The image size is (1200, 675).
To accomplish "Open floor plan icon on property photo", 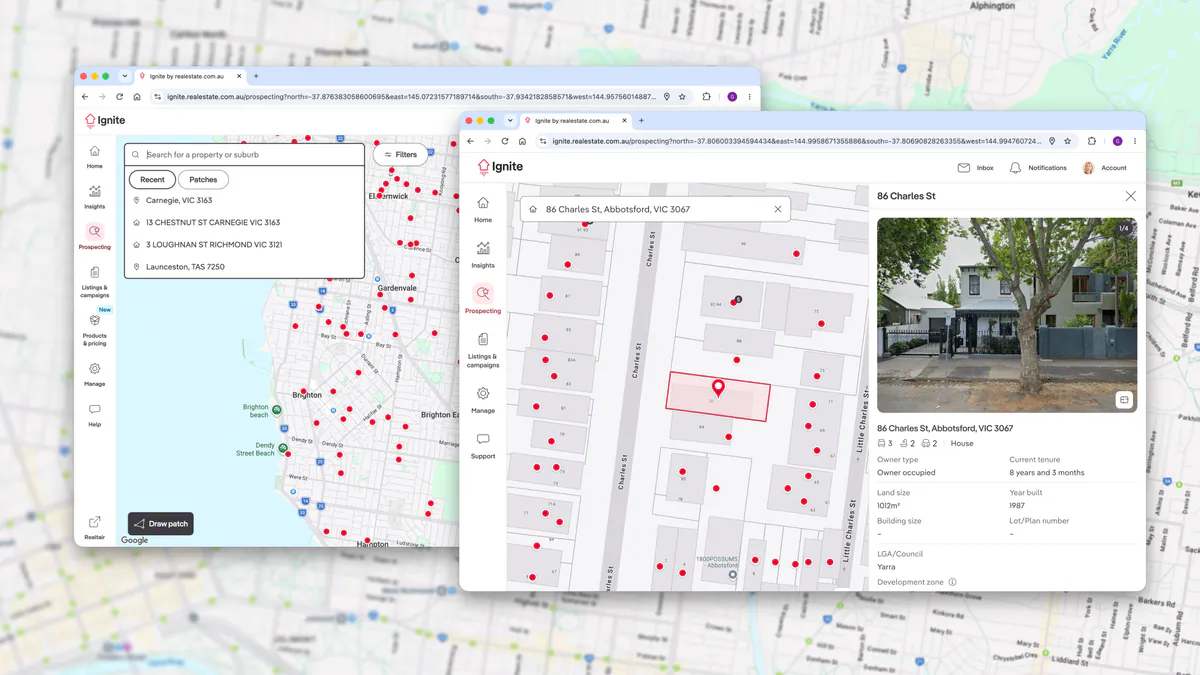I will point(1124,400).
